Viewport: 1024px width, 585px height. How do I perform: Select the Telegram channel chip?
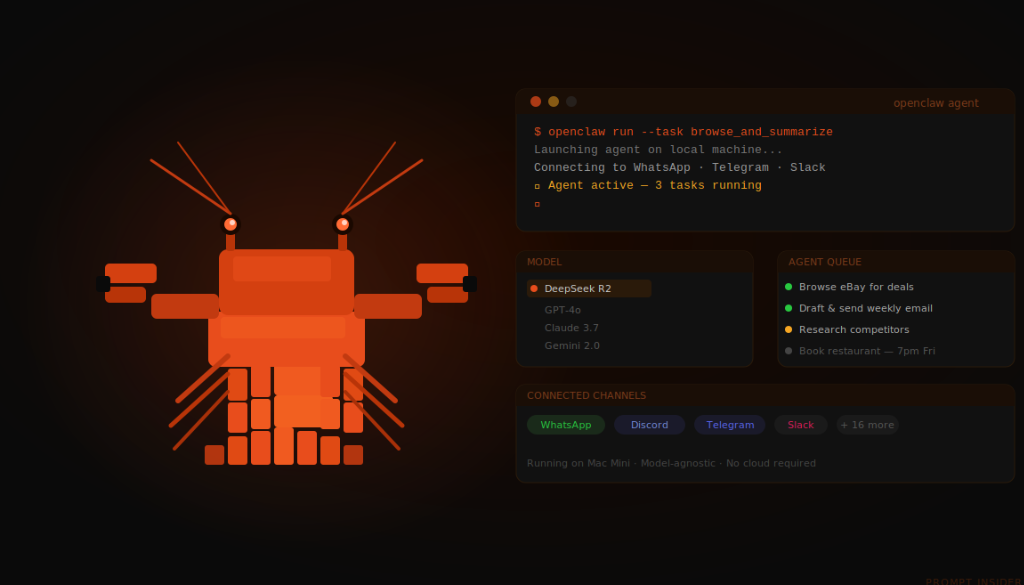pyautogui.click(x=729, y=425)
